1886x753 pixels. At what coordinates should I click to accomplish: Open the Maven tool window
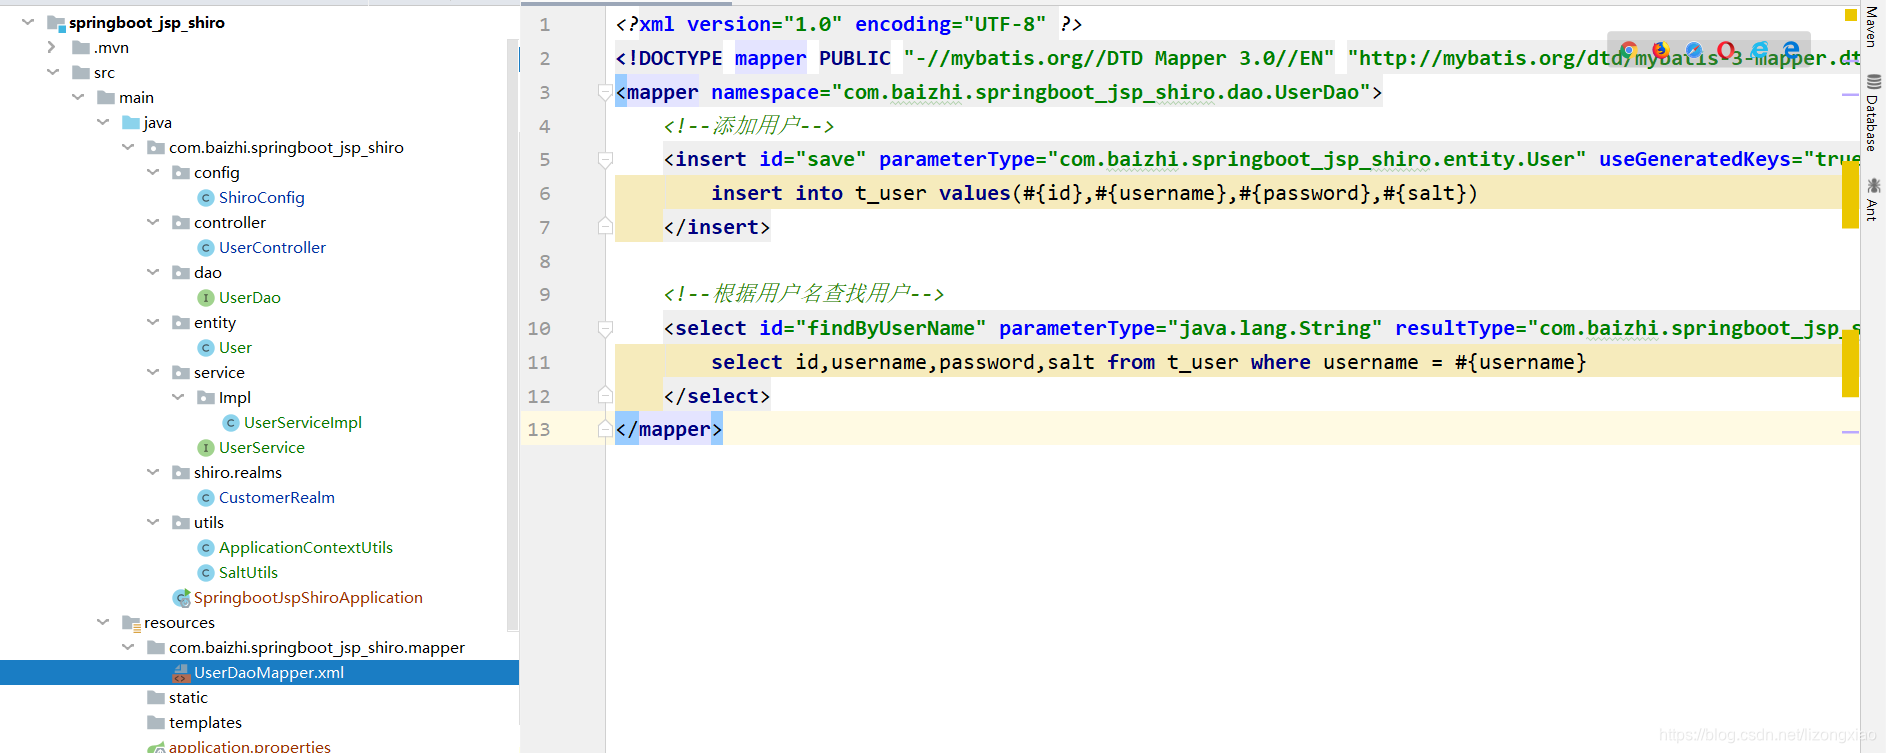pos(1872,27)
